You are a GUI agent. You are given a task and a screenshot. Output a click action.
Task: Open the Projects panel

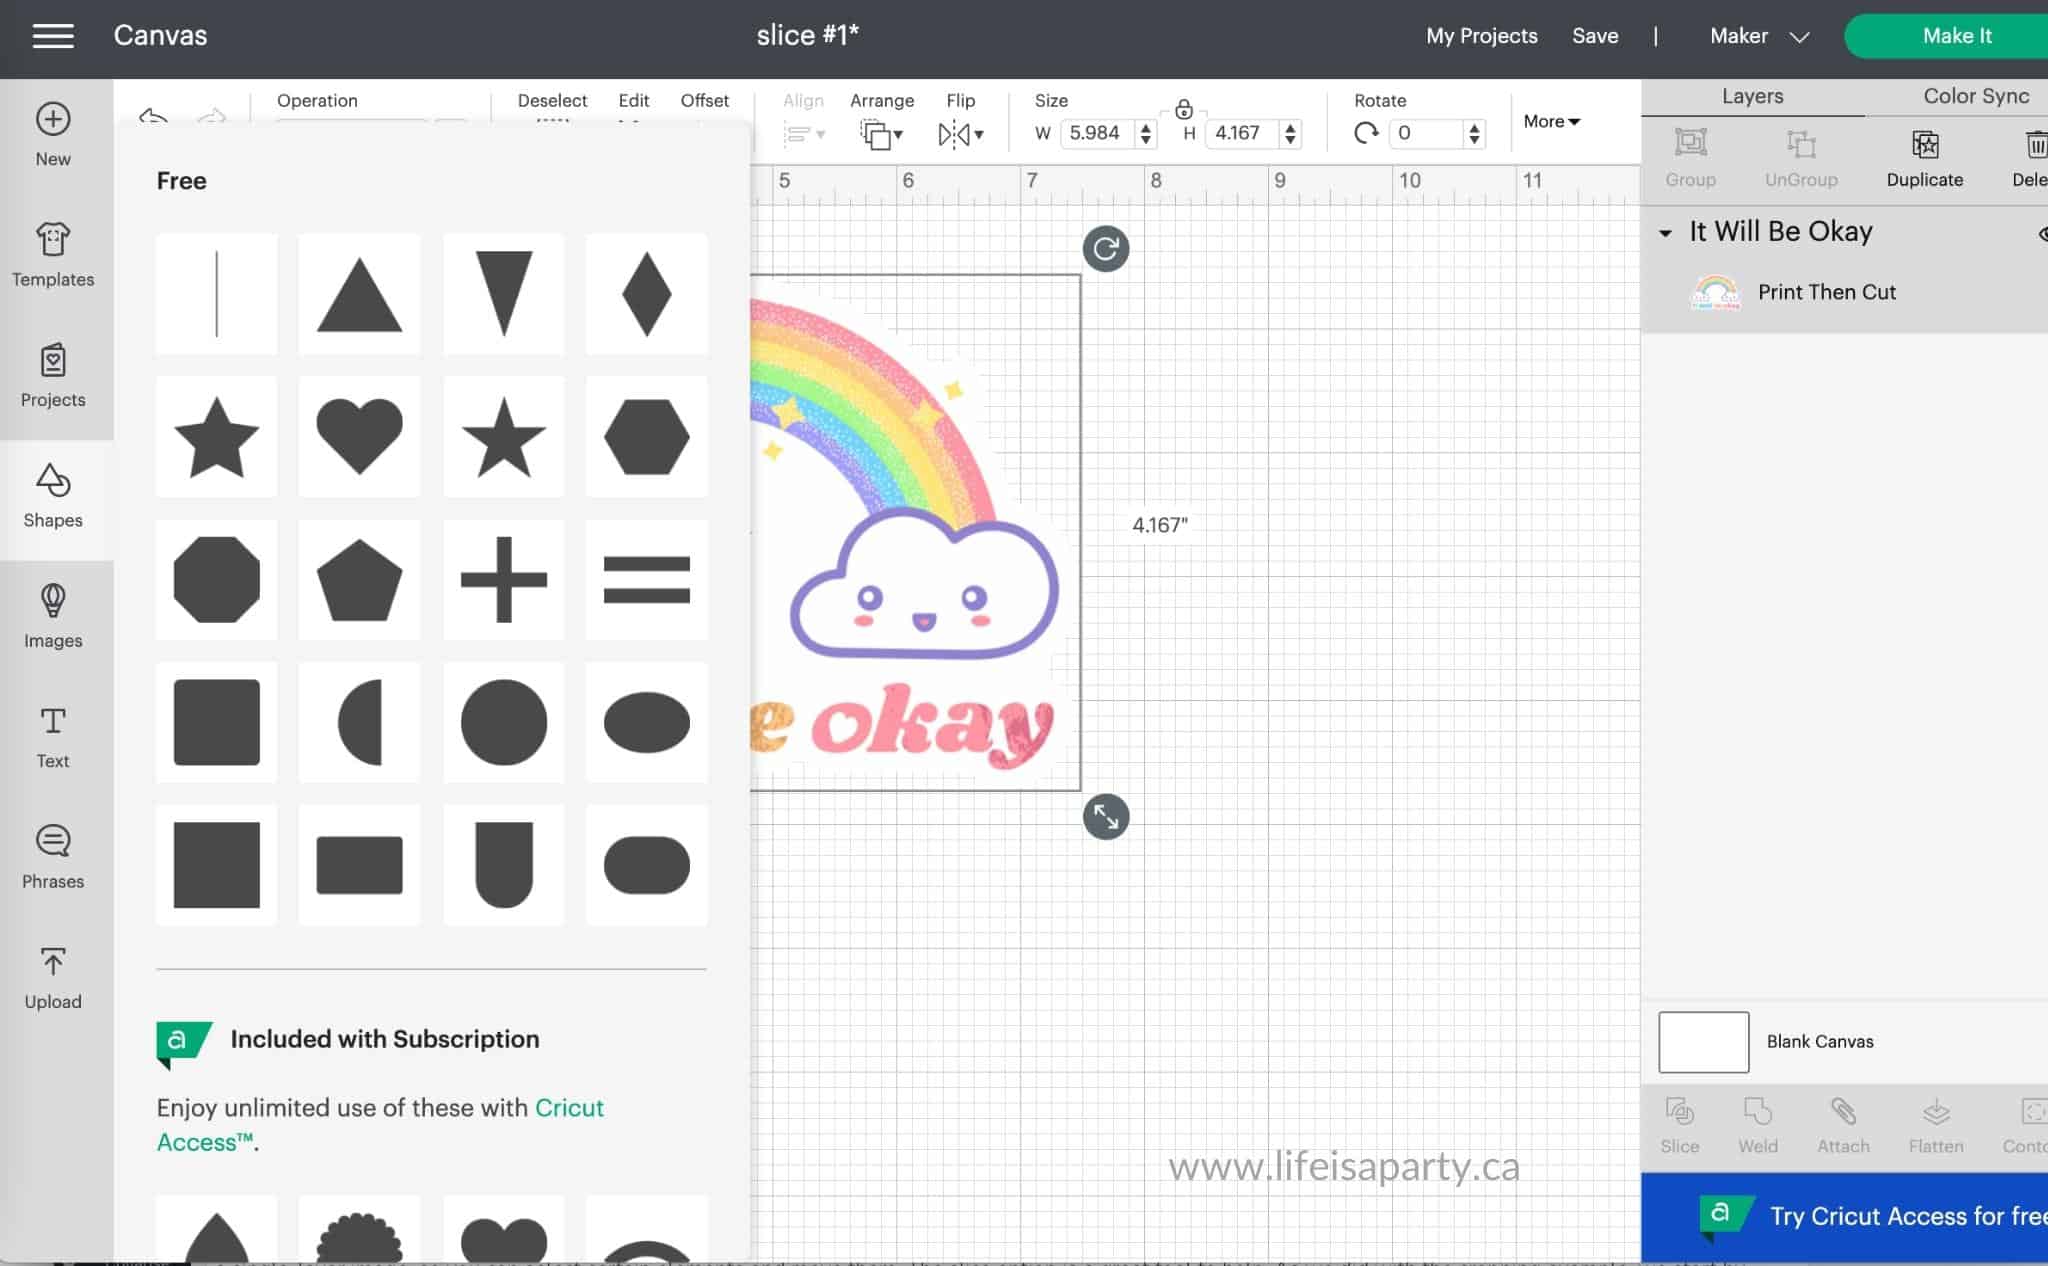(x=53, y=376)
